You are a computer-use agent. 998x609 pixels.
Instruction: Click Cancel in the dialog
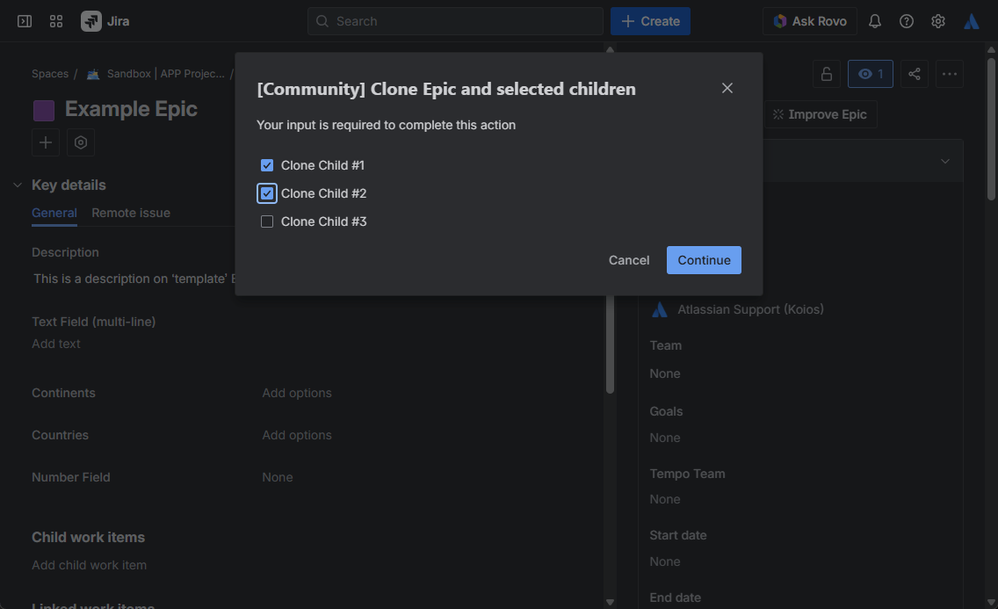pyautogui.click(x=629, y=260)
